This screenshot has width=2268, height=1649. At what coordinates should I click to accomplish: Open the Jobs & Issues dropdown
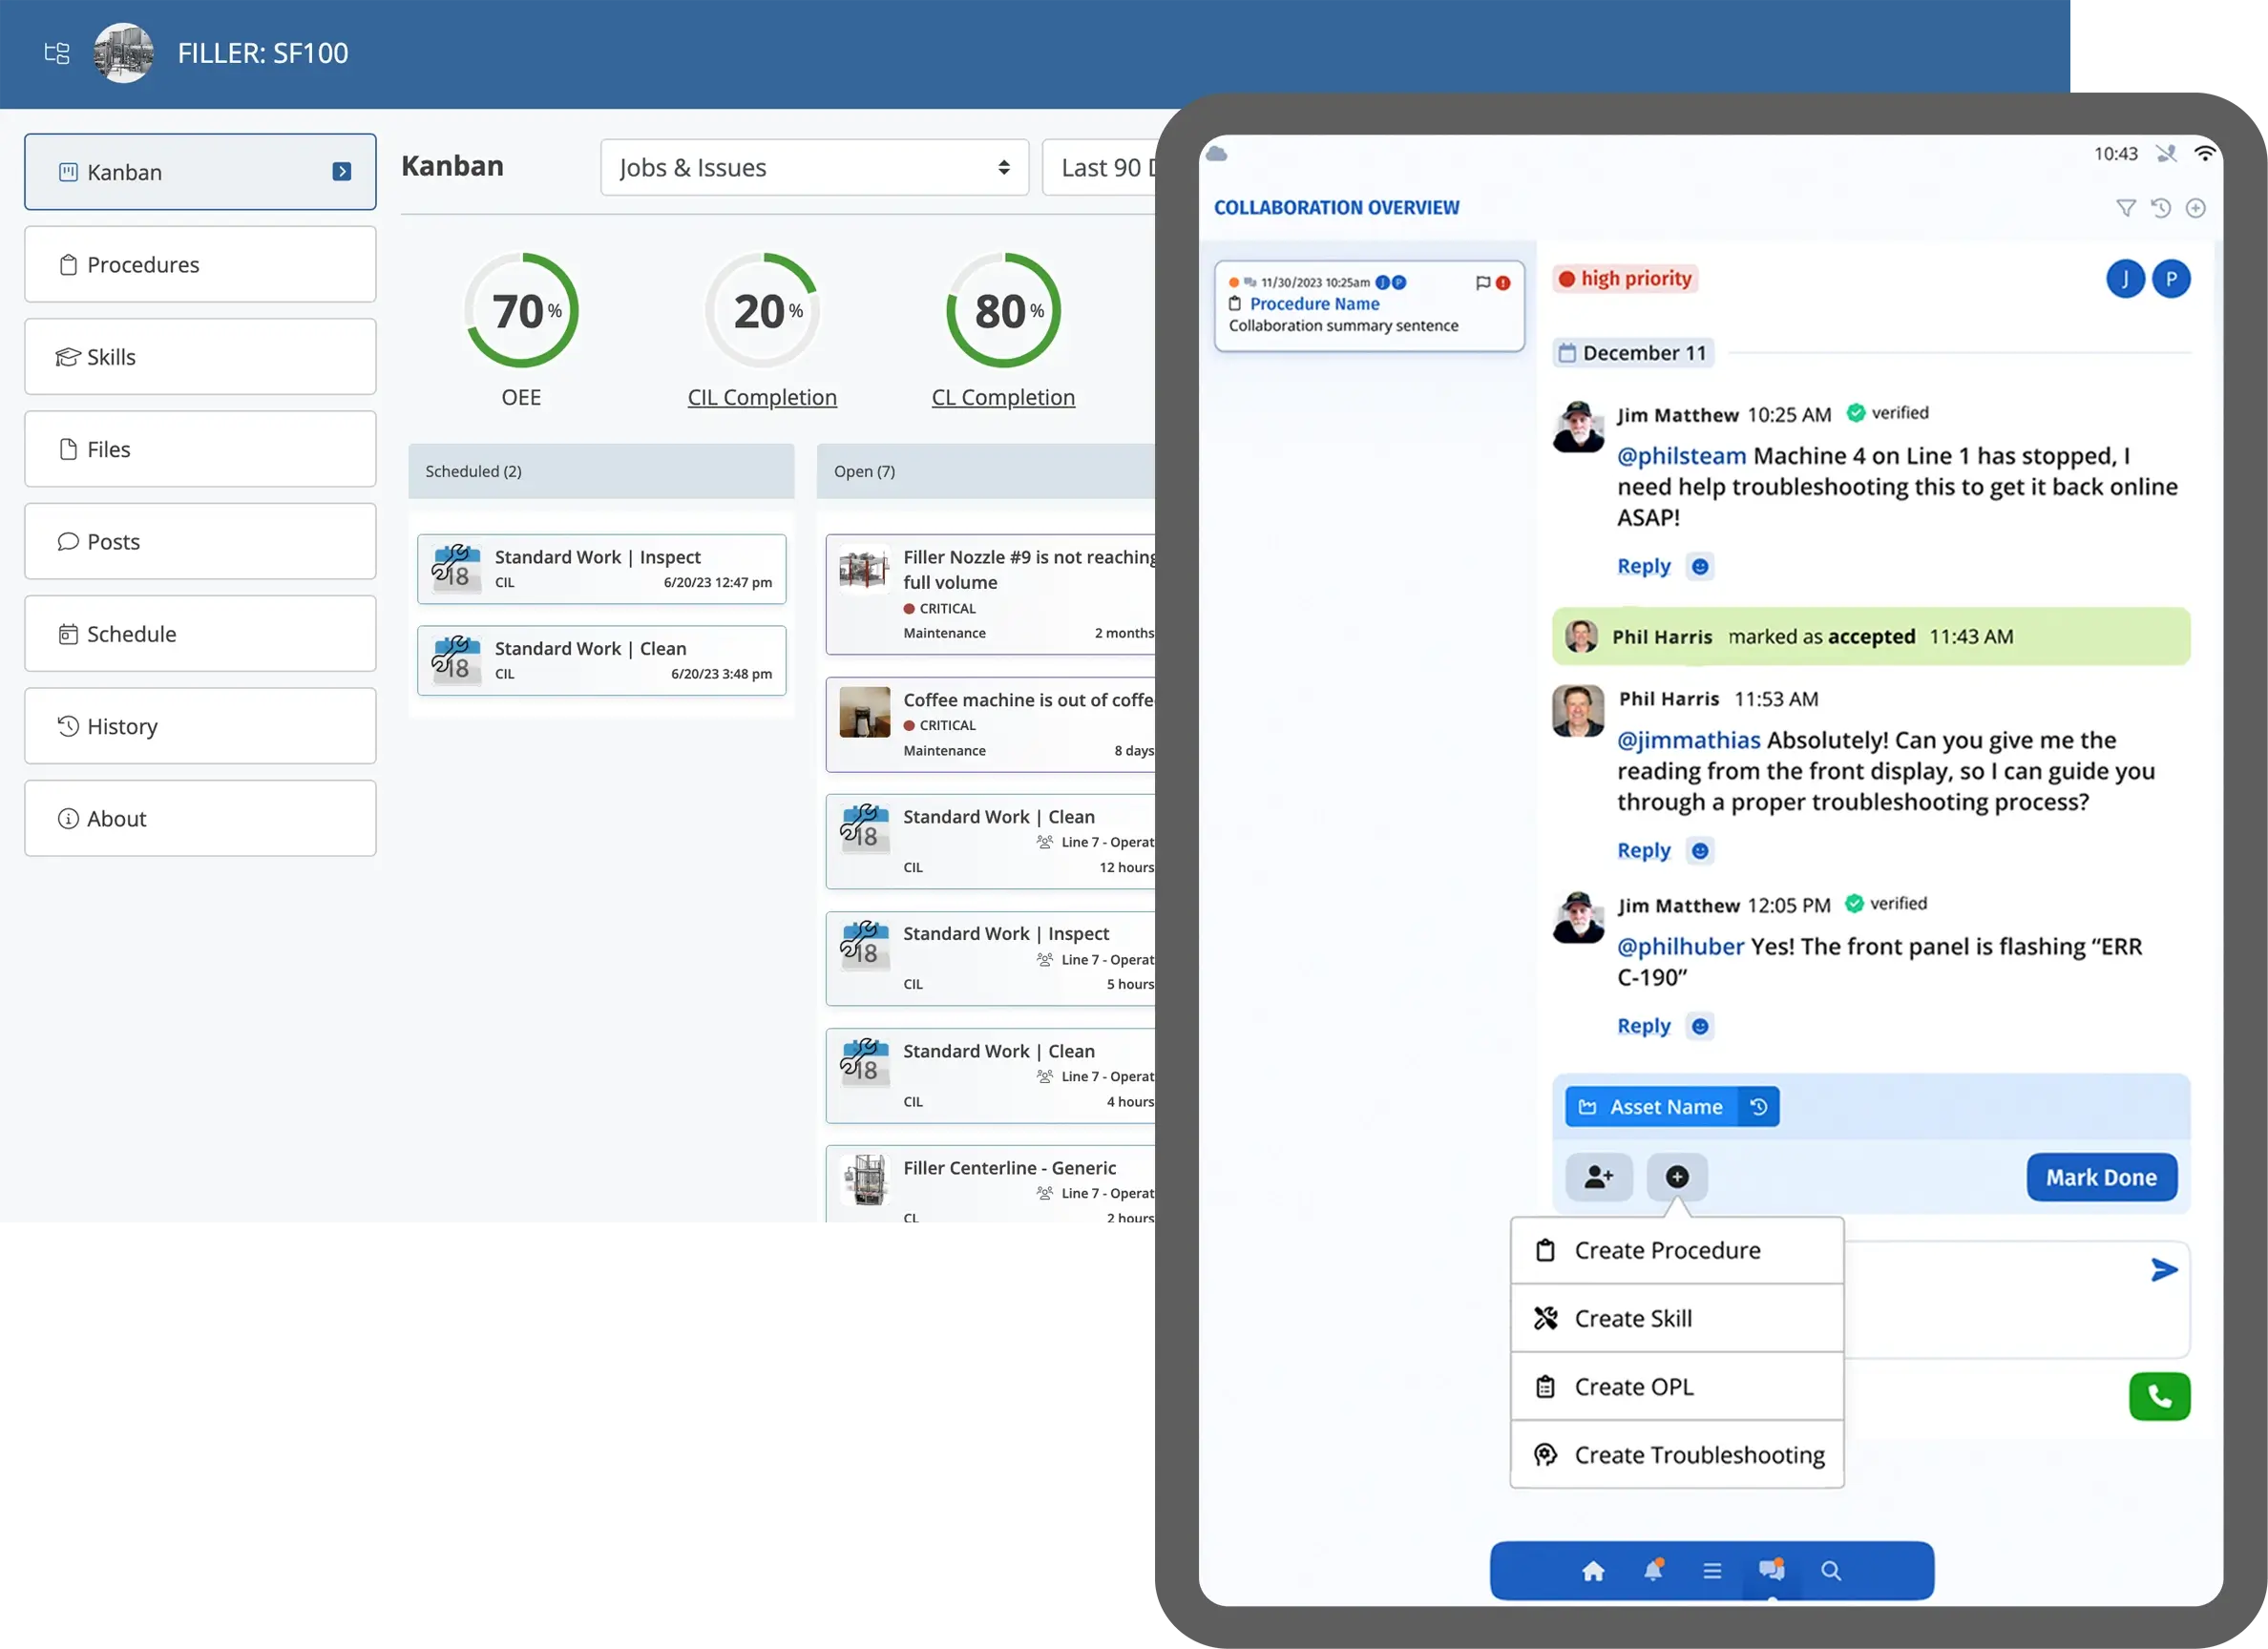(x=815, y=168)
